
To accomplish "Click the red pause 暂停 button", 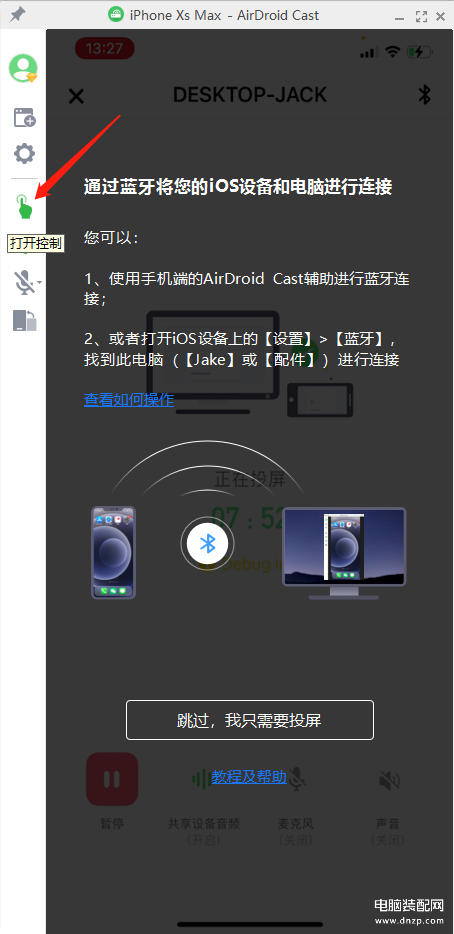I will point(112,779).
